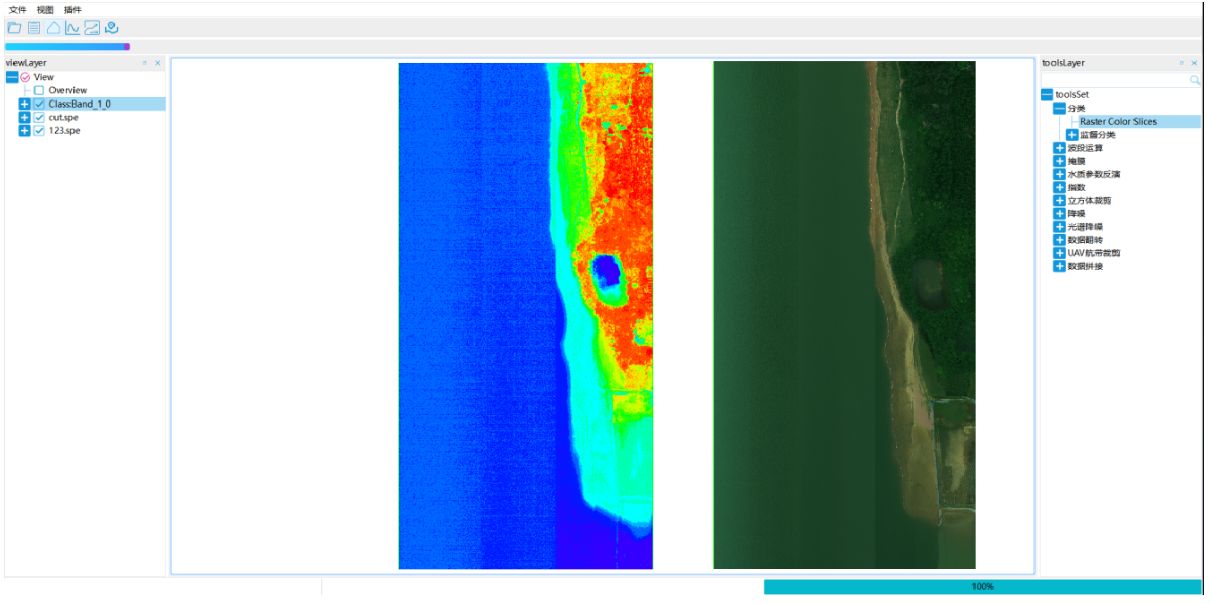Click the toolsSet root label
The height and width of the screenshot is (603, 1210).
[x=1072, y=95]
